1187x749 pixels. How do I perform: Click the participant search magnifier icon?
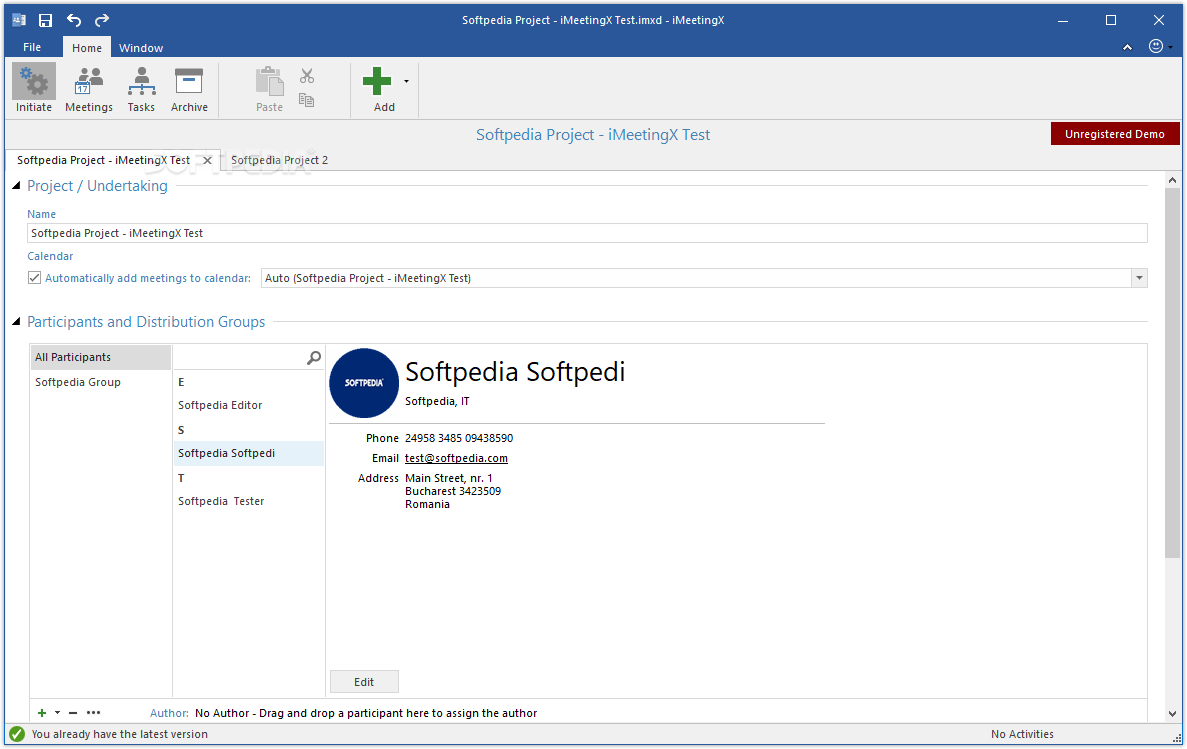pyautogui.click(x=313, y=357)
